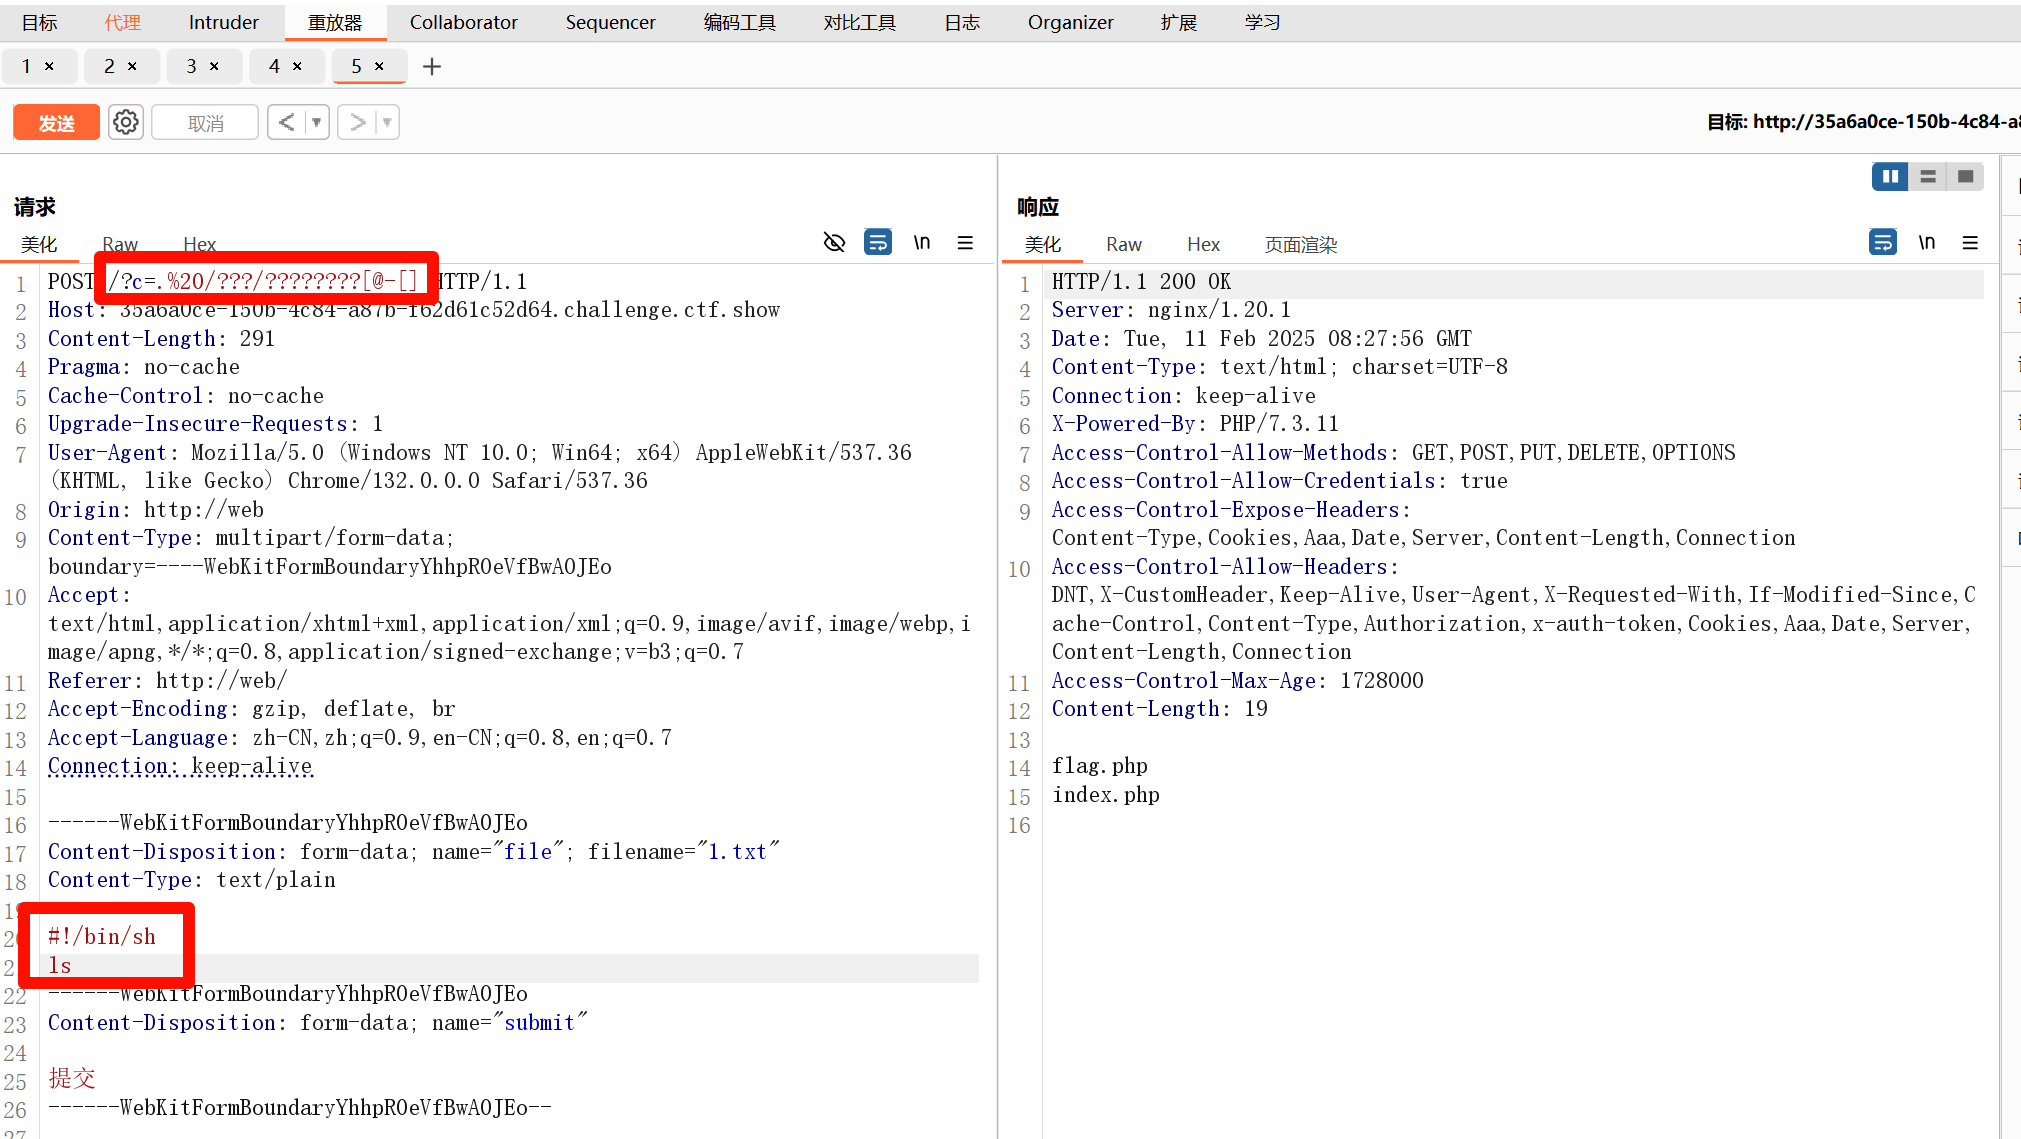Viewport: 2021px width, 1139px height.
Task: Toggle non-printable characters visibility in the request
Action: click(x=834, y=243)
